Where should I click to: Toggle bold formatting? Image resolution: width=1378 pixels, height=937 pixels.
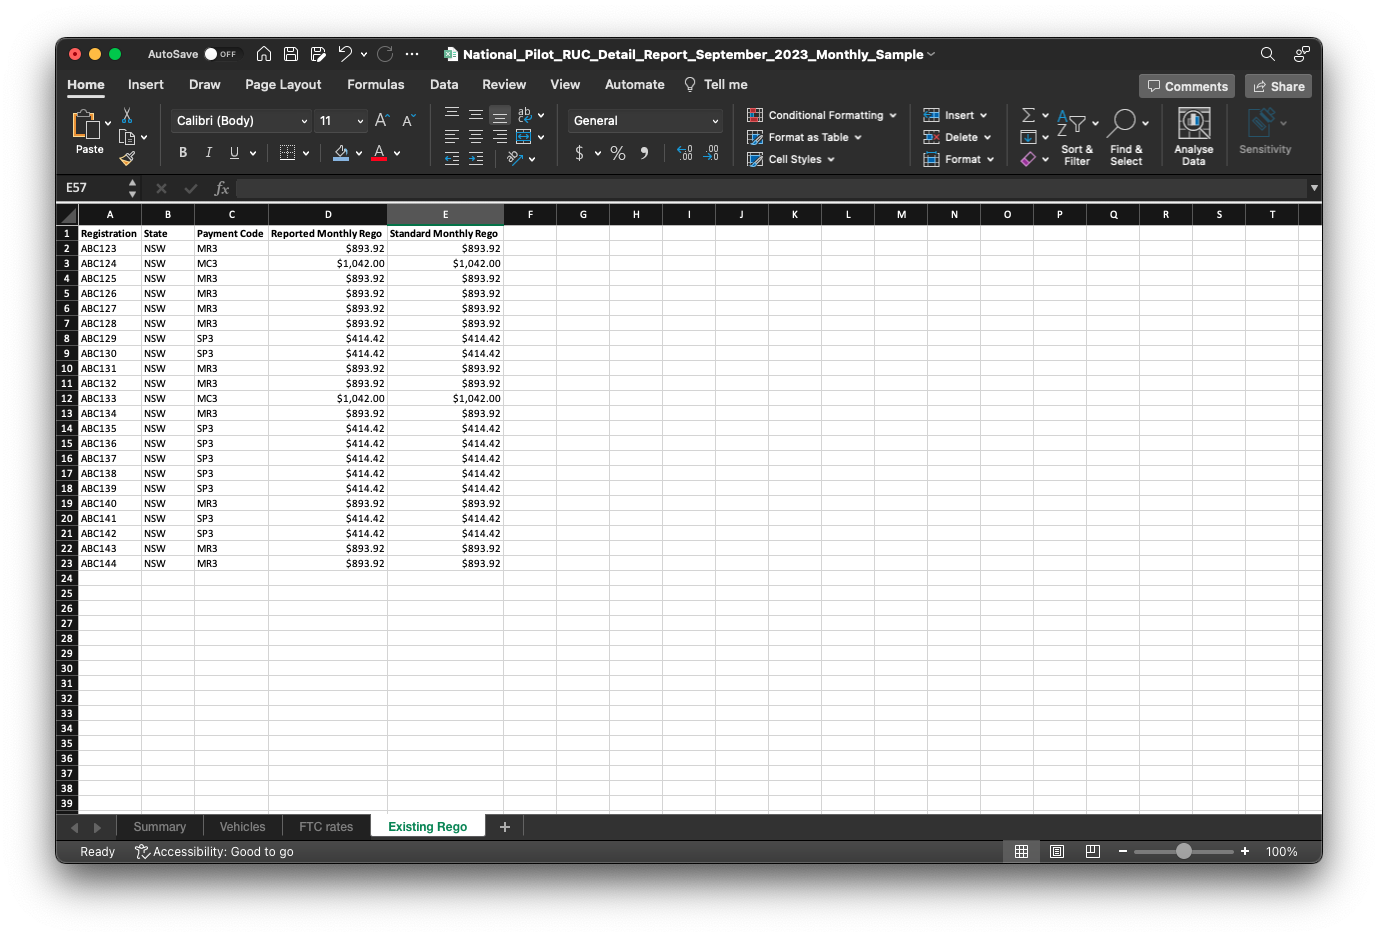(x=183, y=153)
